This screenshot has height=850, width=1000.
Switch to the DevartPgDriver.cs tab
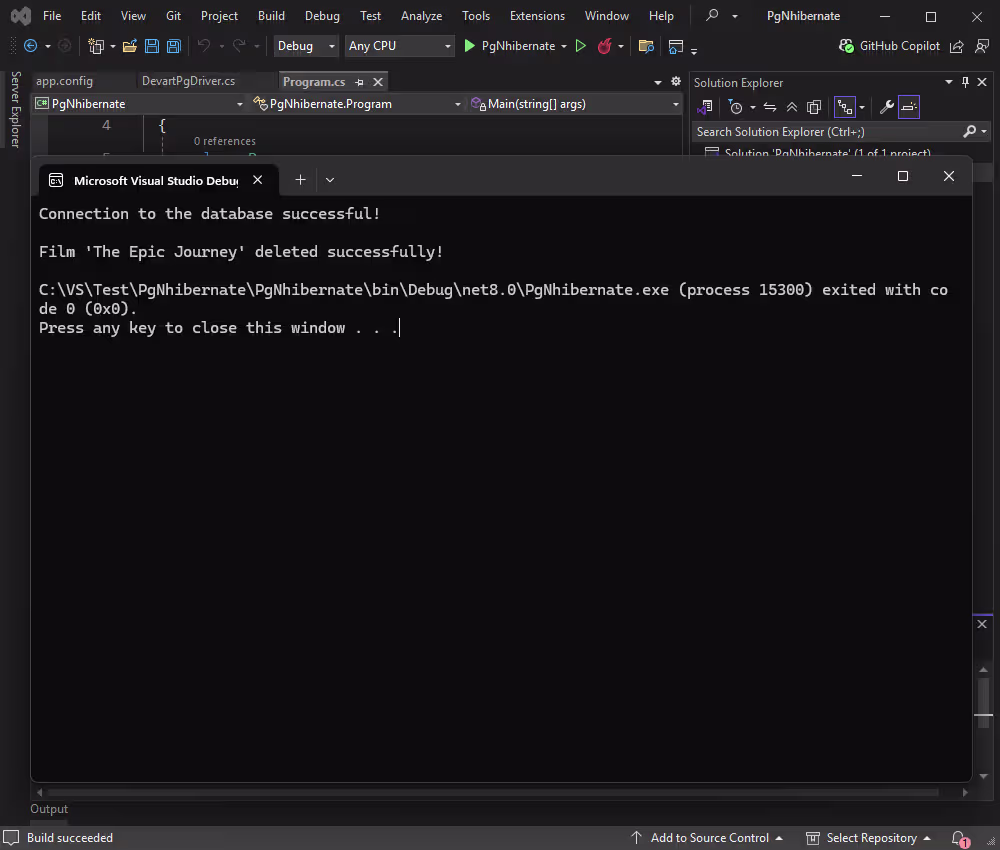(x=188, y=81)
